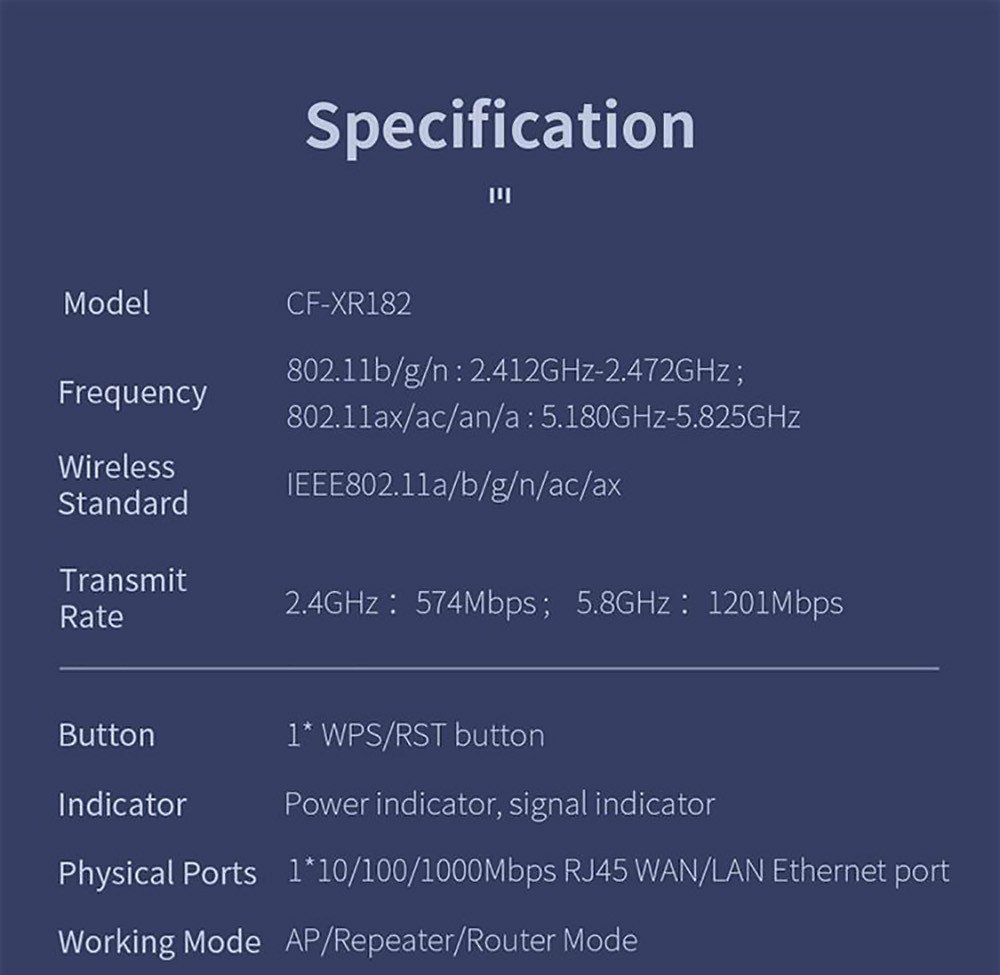Click the 5.180GHz-5.825GHz frequency line
Image resolution: width=1000 pixels, height=975 pixels.
point(543,416)
